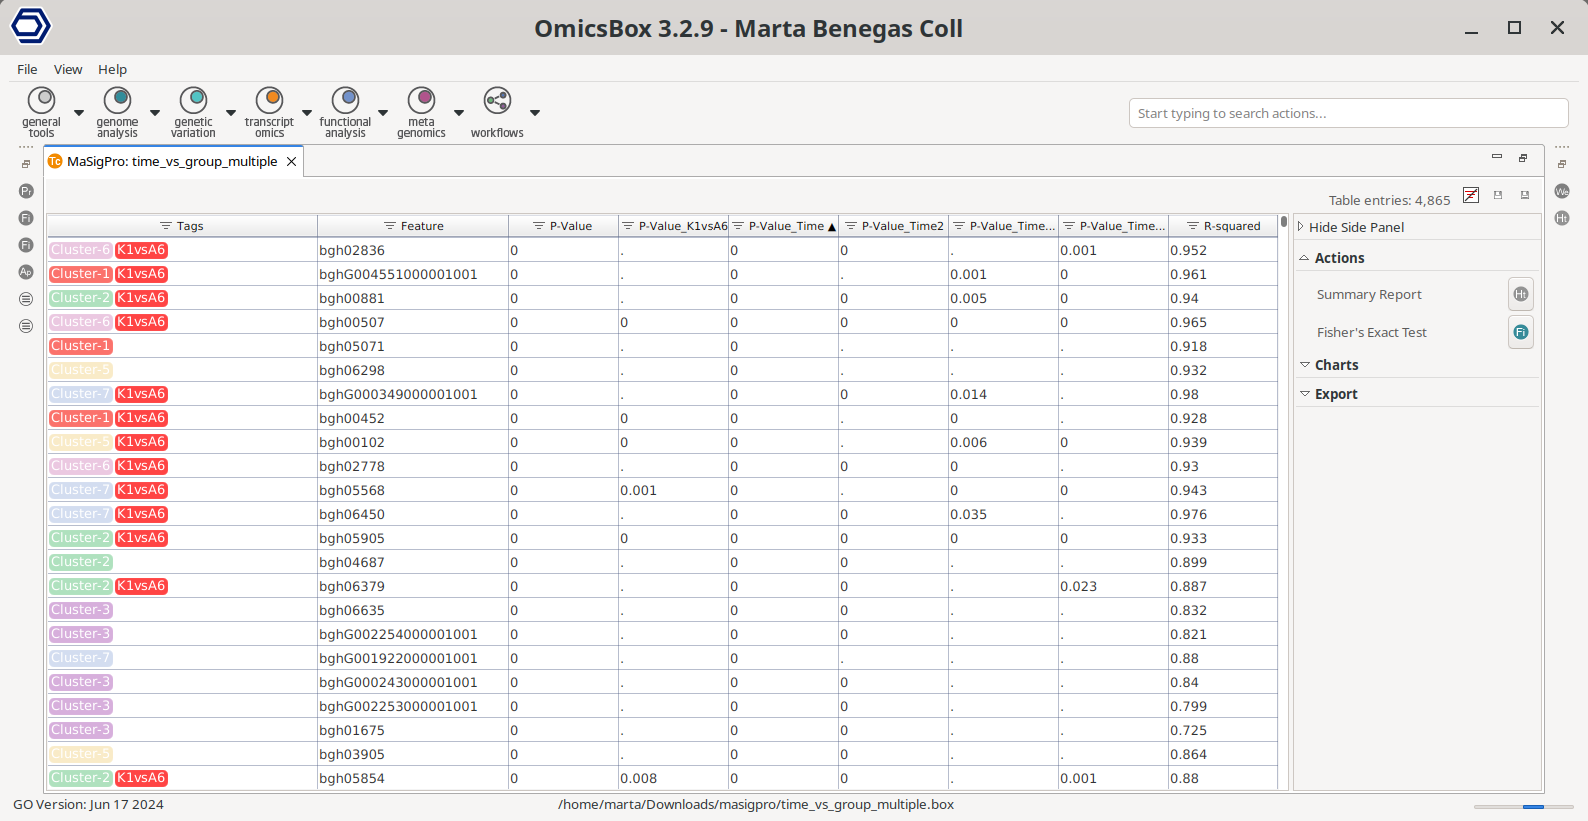Expand the Export section
This screenshot has width=1588, height=821.
(1335, 394)
